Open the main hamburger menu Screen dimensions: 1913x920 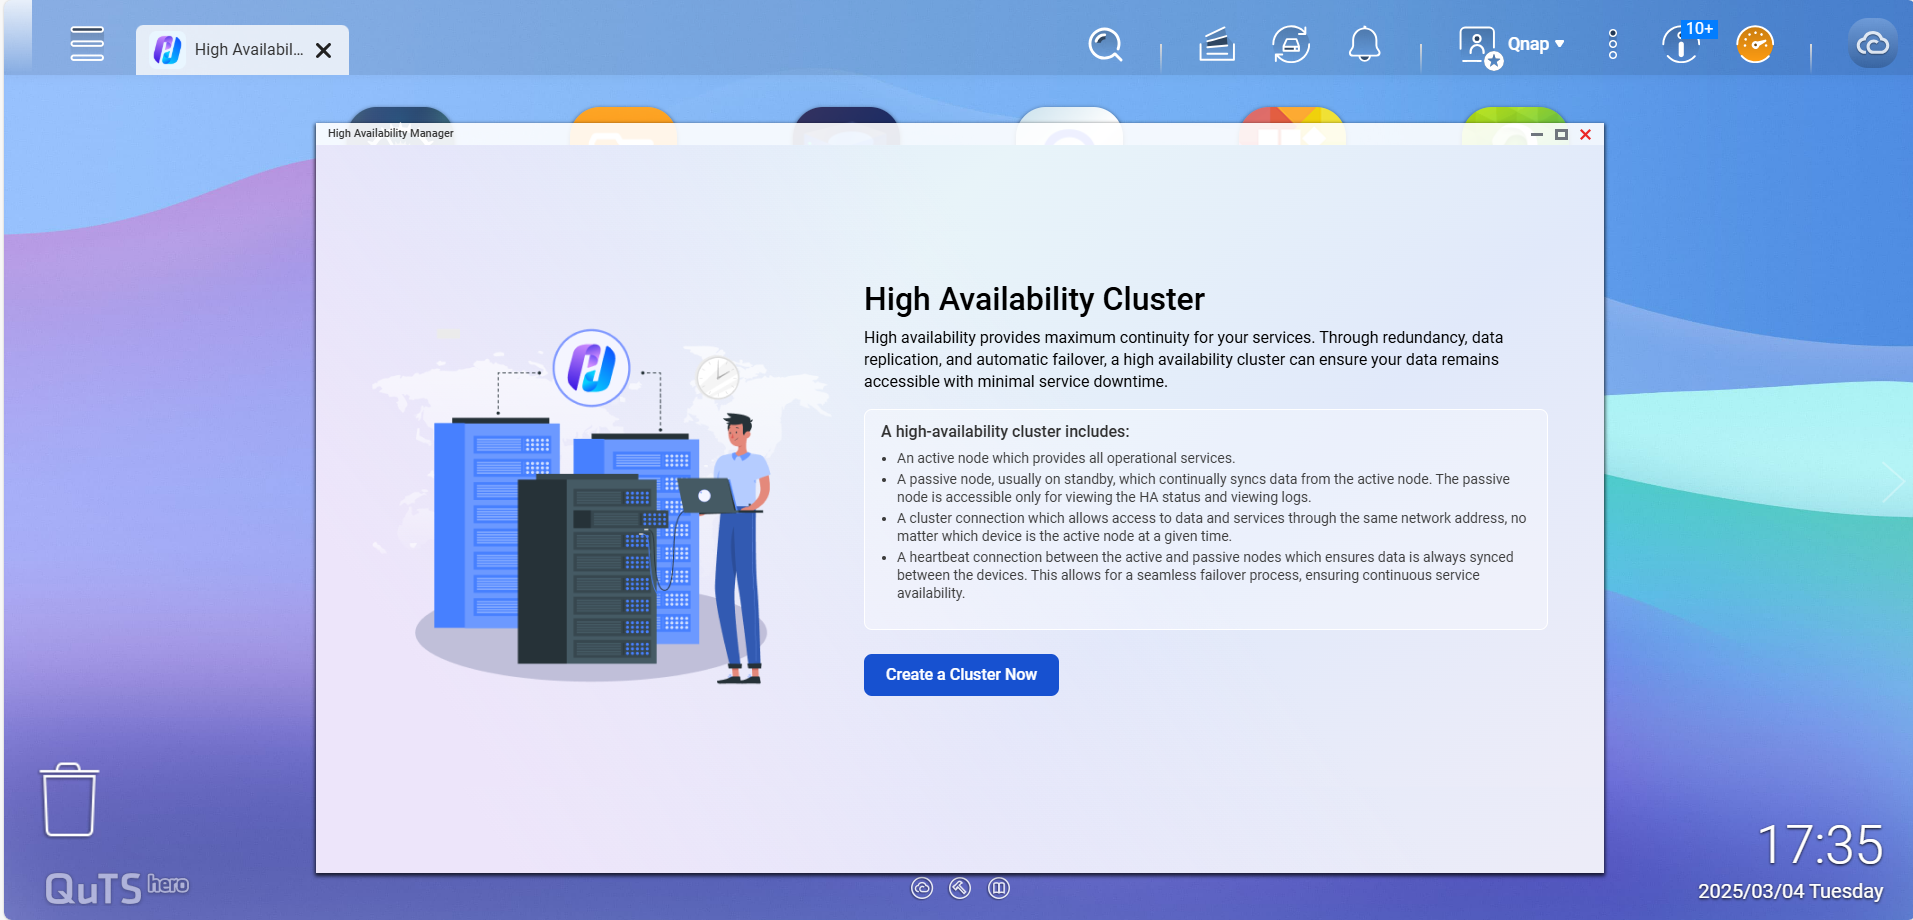(87, 44)
